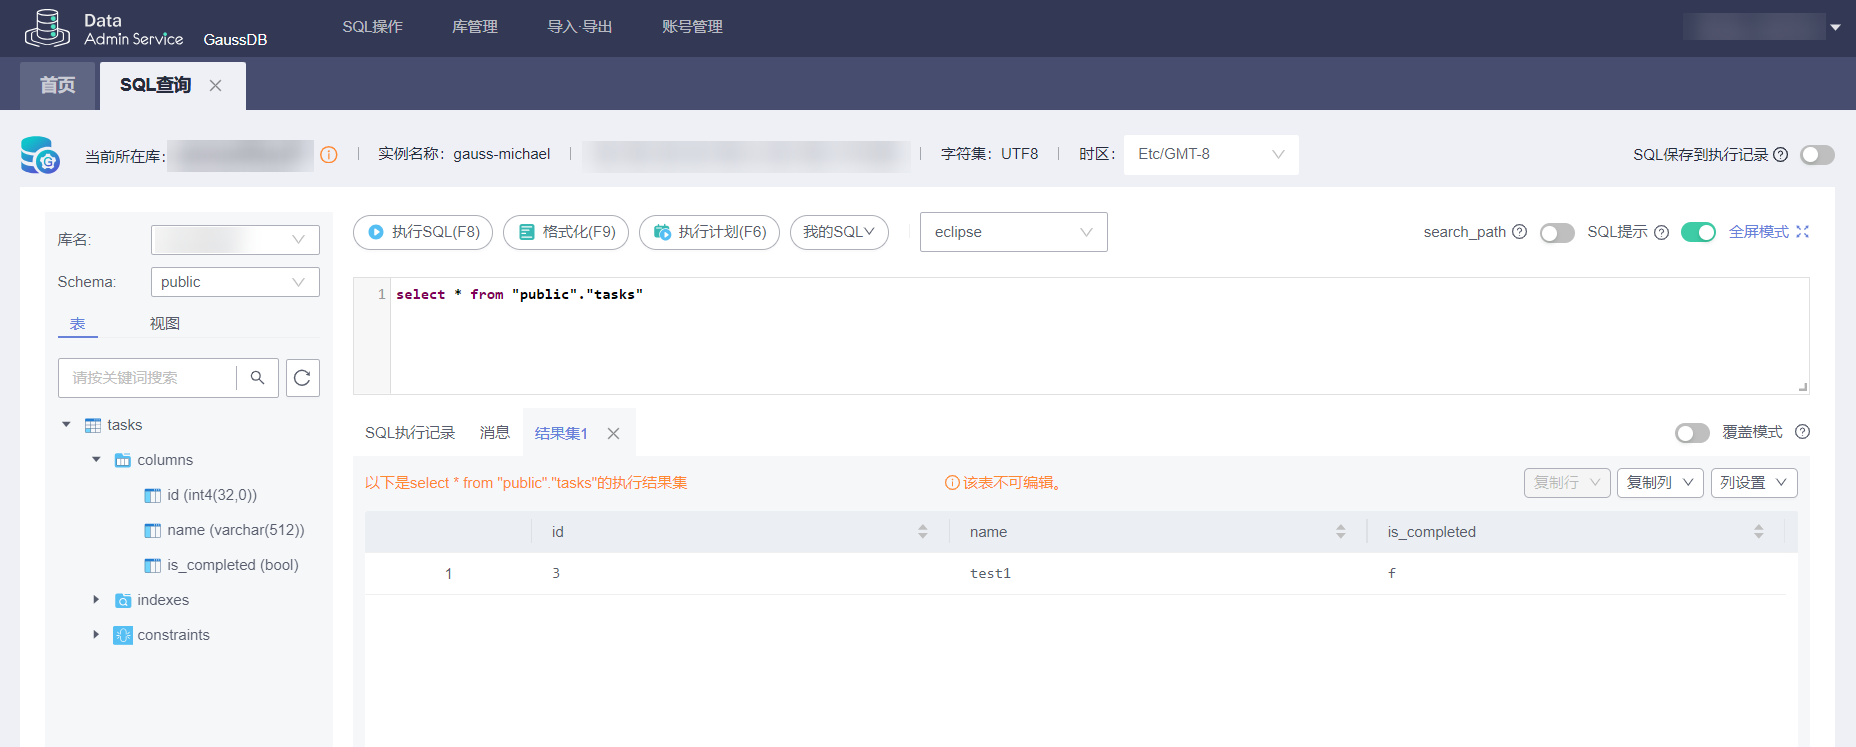This screenshot has width=1856, height=747.
Task: Open the 账号管理 menu
Action: [x=692, y=27]
